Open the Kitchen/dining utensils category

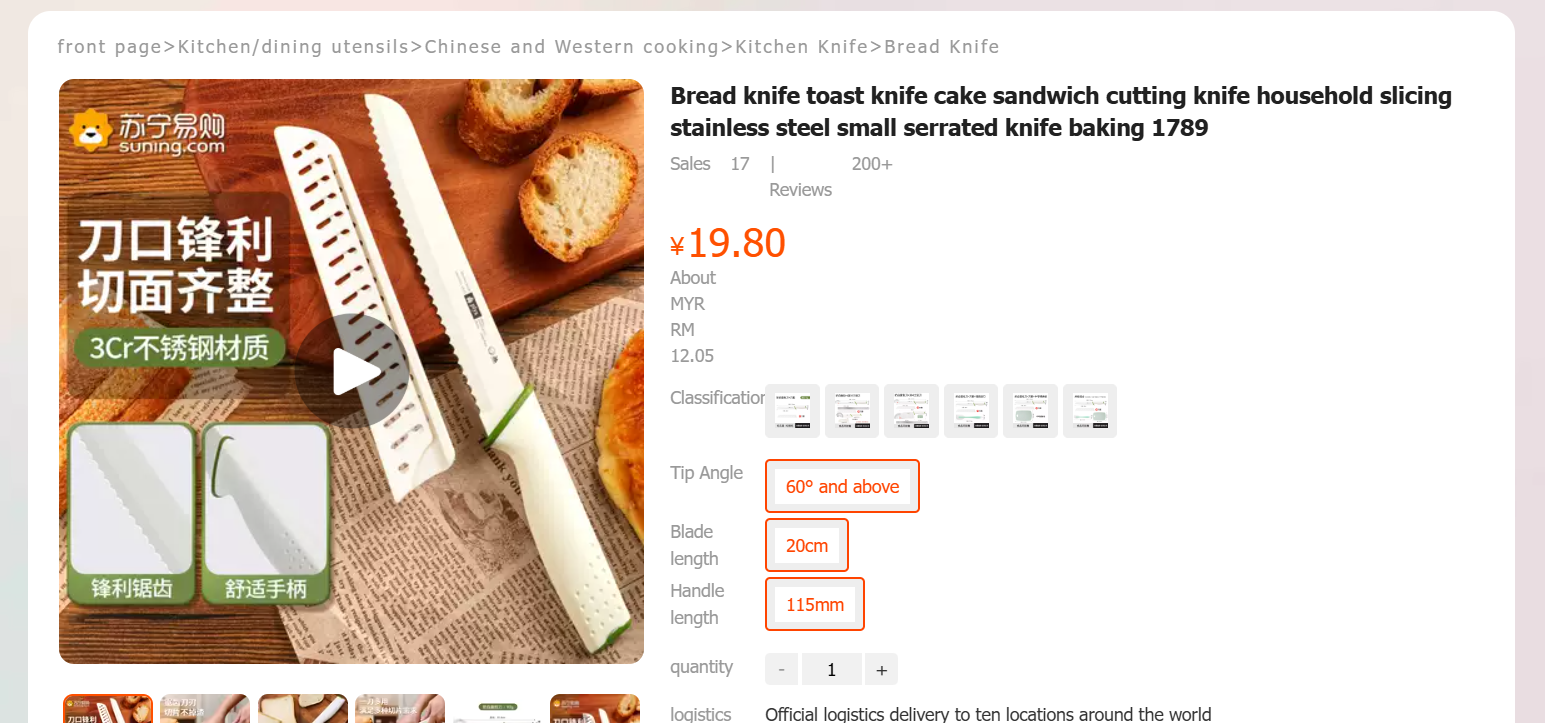click(292, 46)
